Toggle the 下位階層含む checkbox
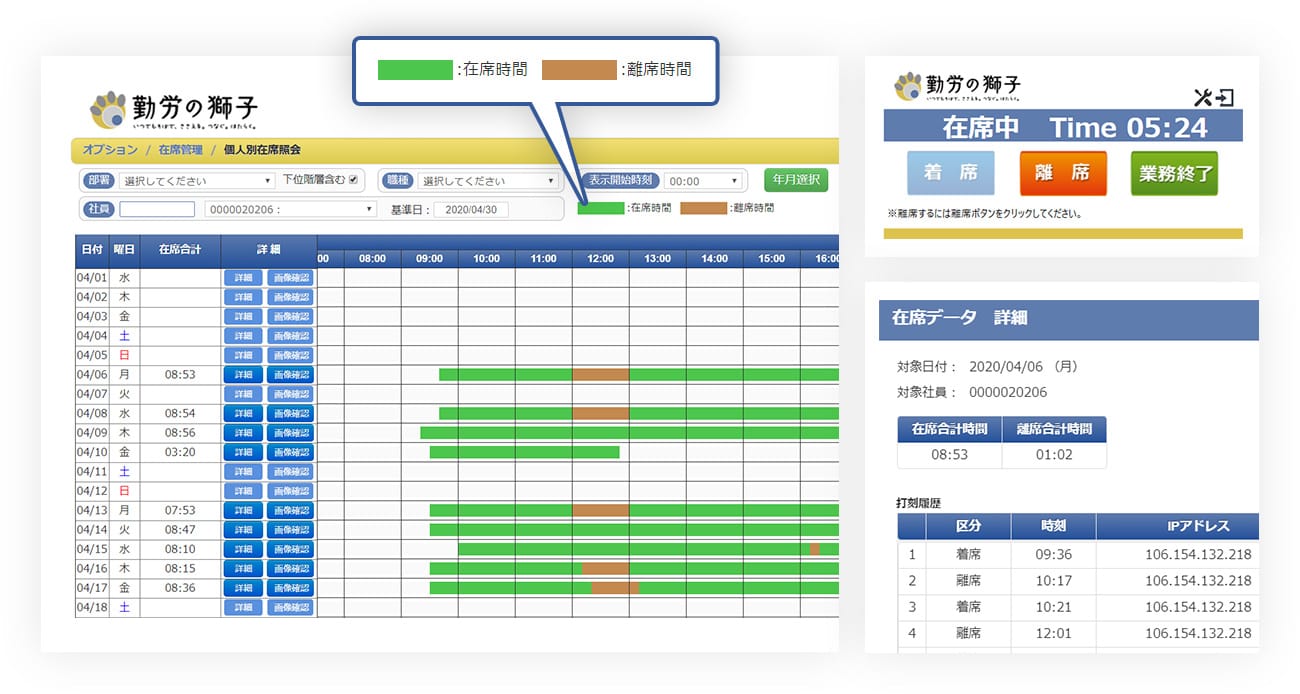Viewport: 1300px width, 694px height. tap(352, 180)
